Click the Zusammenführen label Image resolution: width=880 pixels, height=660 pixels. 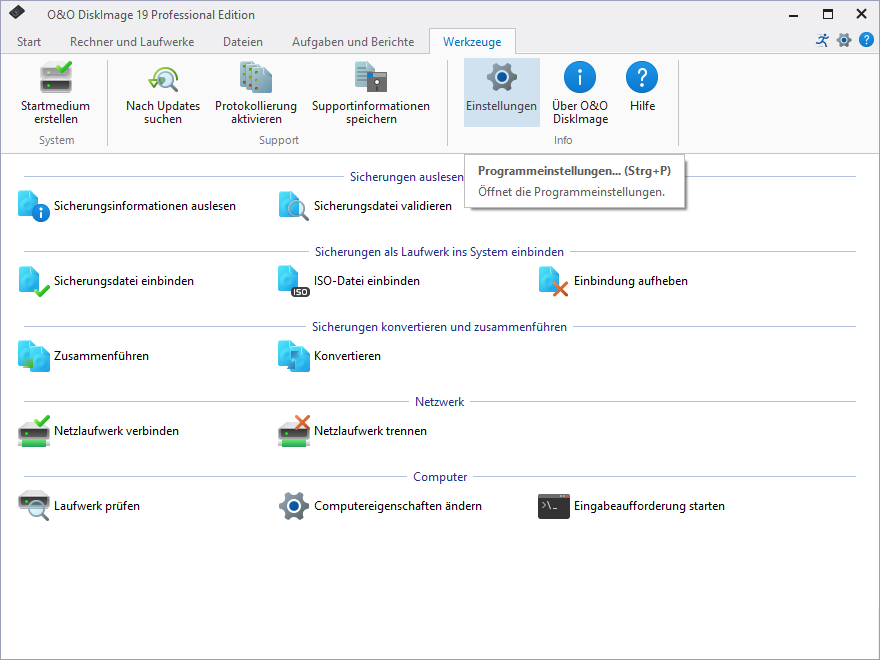101,356
